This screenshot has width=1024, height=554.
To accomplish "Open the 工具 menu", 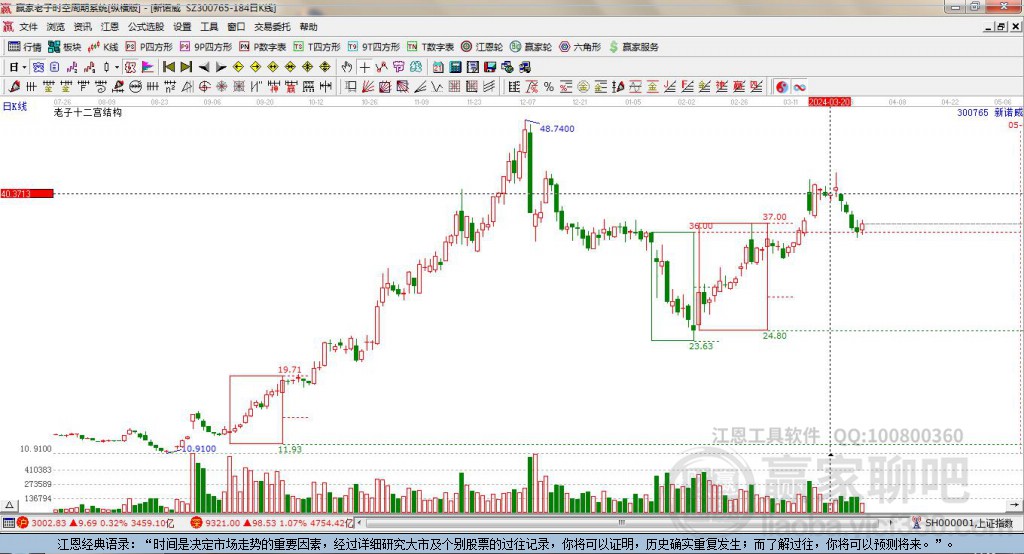I will (209, 27).
